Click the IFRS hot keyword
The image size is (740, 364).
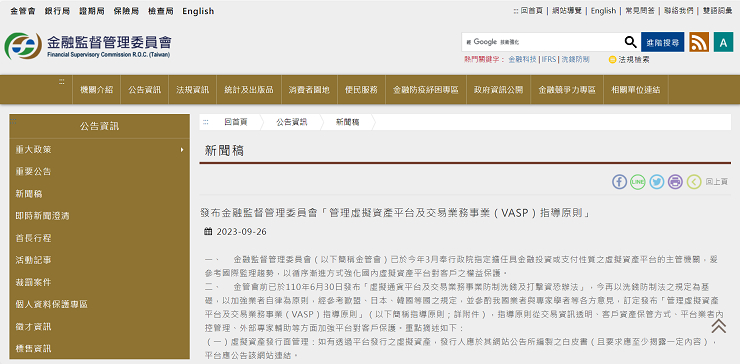[x=549, y=59]
